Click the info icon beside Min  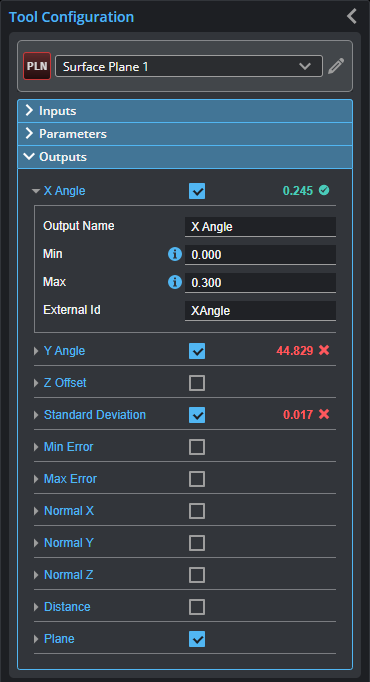(175, 254)
